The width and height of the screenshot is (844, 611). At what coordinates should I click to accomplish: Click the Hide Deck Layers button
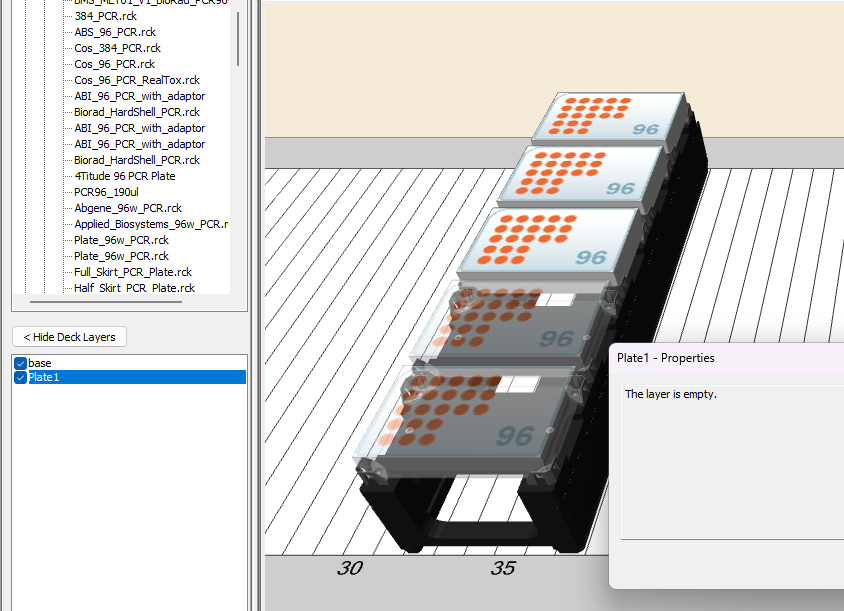tap(69, 337)
